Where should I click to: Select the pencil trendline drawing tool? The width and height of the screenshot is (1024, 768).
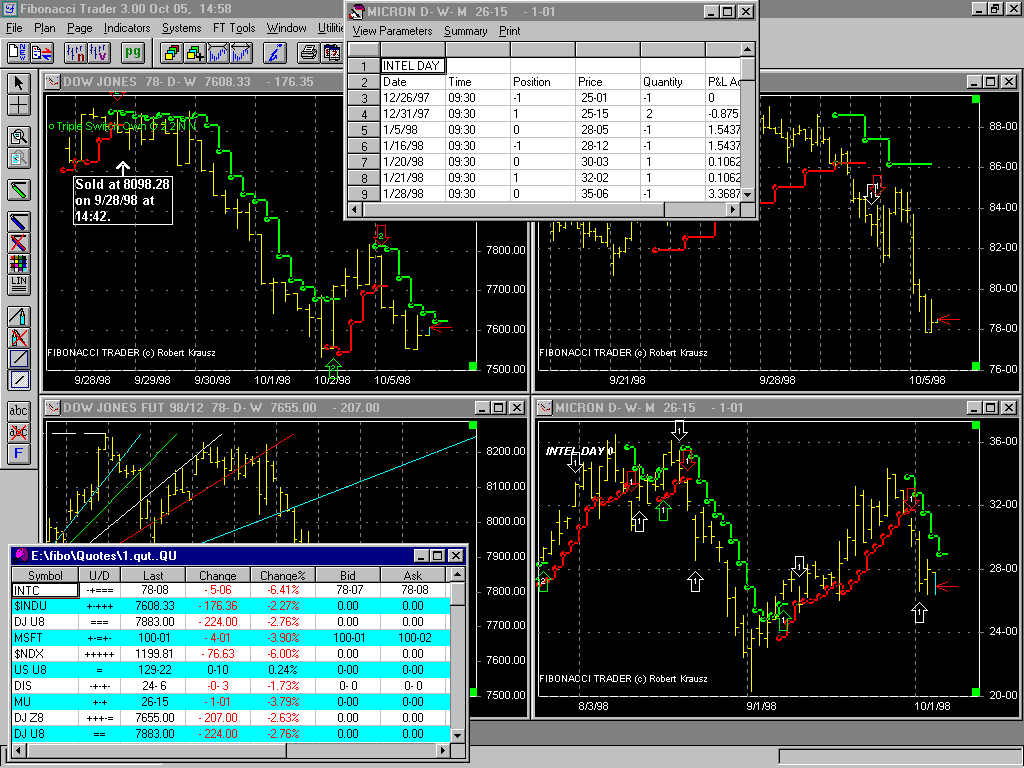click(18, 317)
